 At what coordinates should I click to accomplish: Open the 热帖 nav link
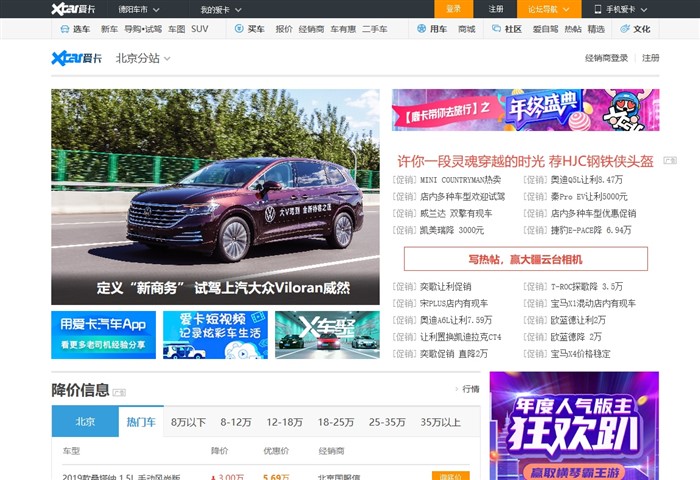click(573, 29)
